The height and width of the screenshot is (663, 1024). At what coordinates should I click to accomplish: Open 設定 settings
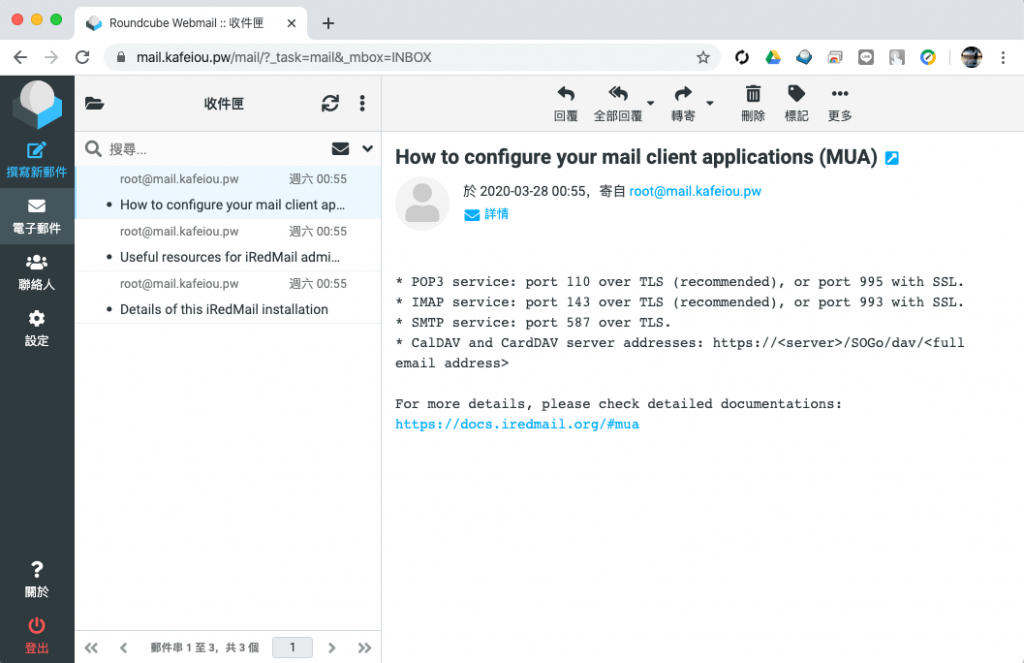point(37,329)
